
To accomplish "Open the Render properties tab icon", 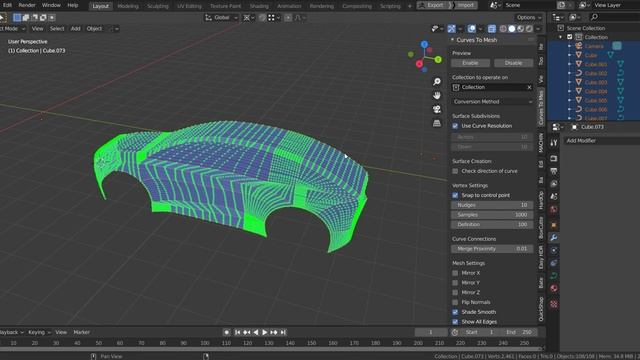I will (553, 158).
